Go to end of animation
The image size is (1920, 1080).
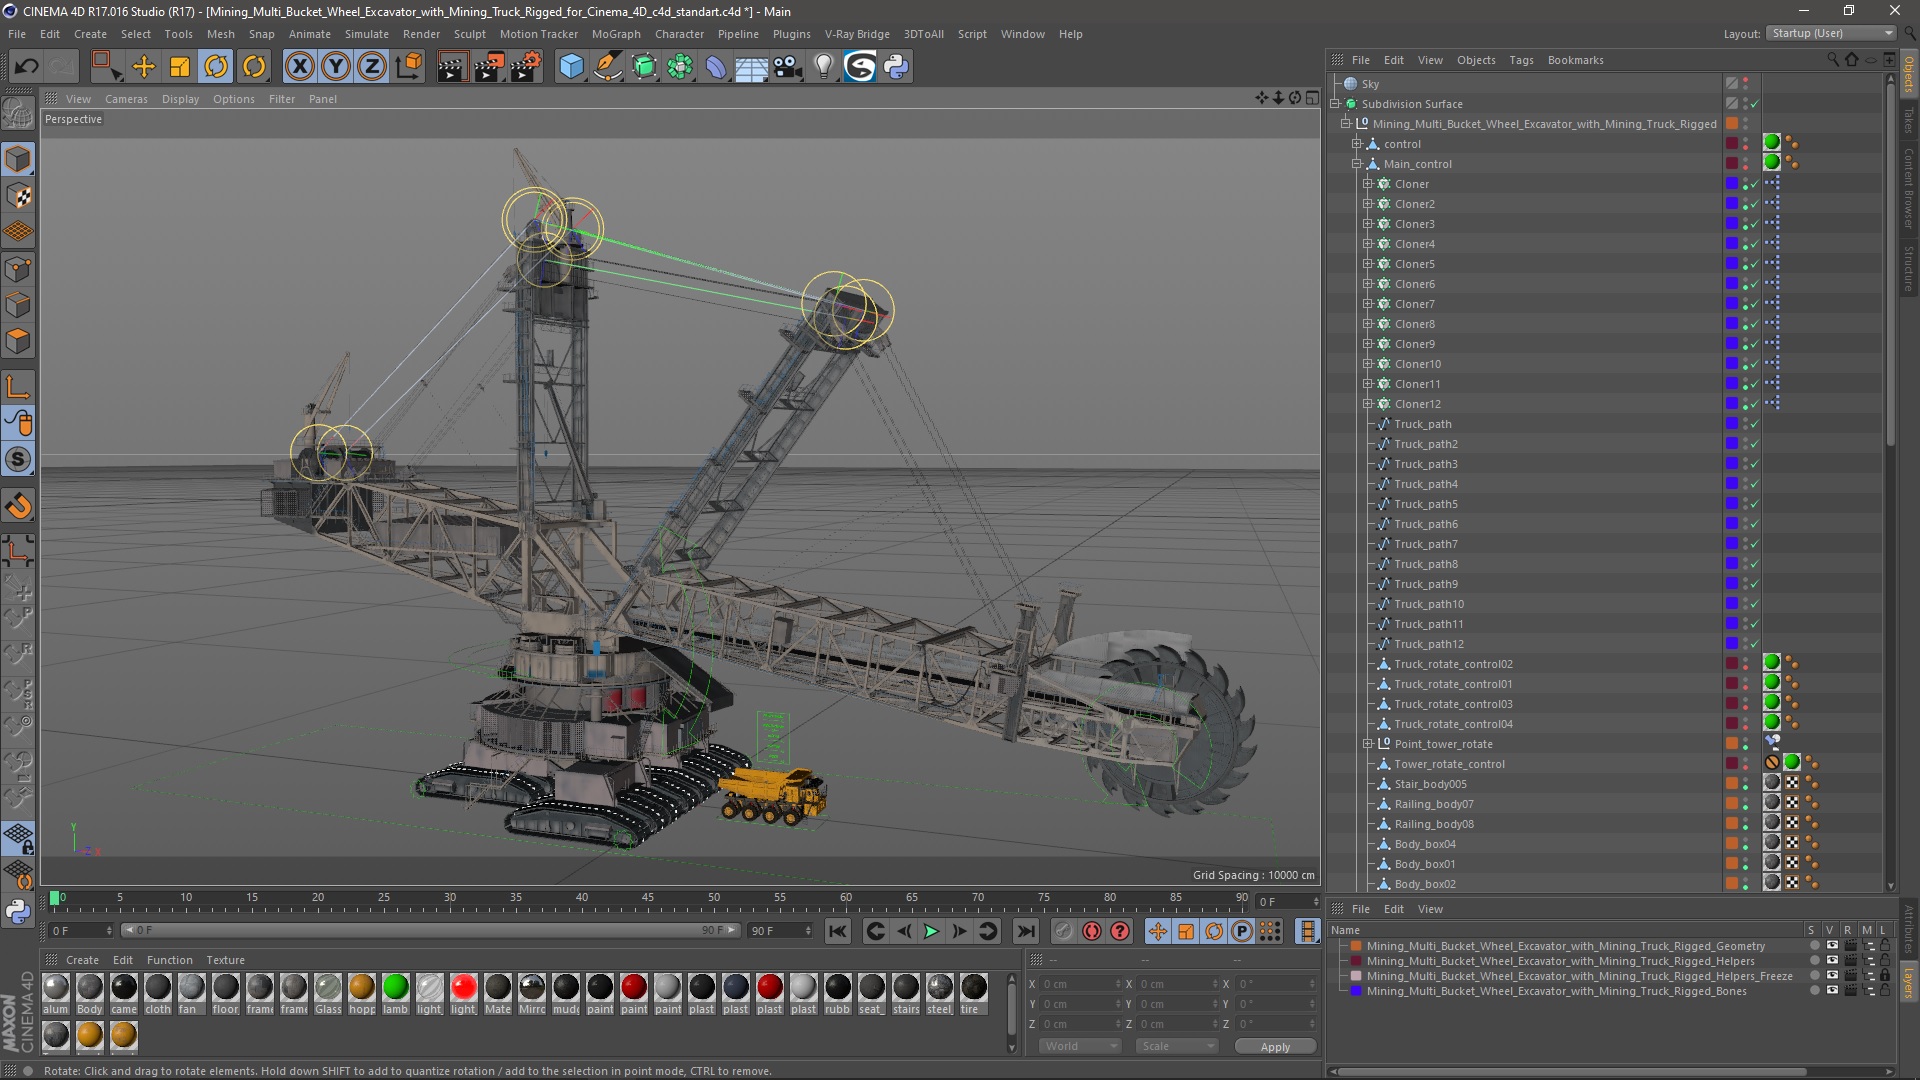[1026, 931]
